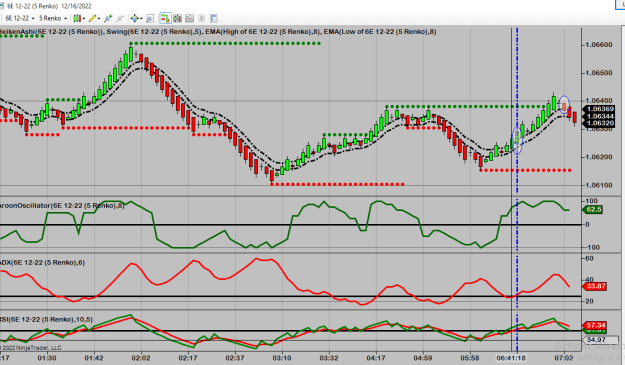Open the 5 Renko interval dropdown

(53, 18)
